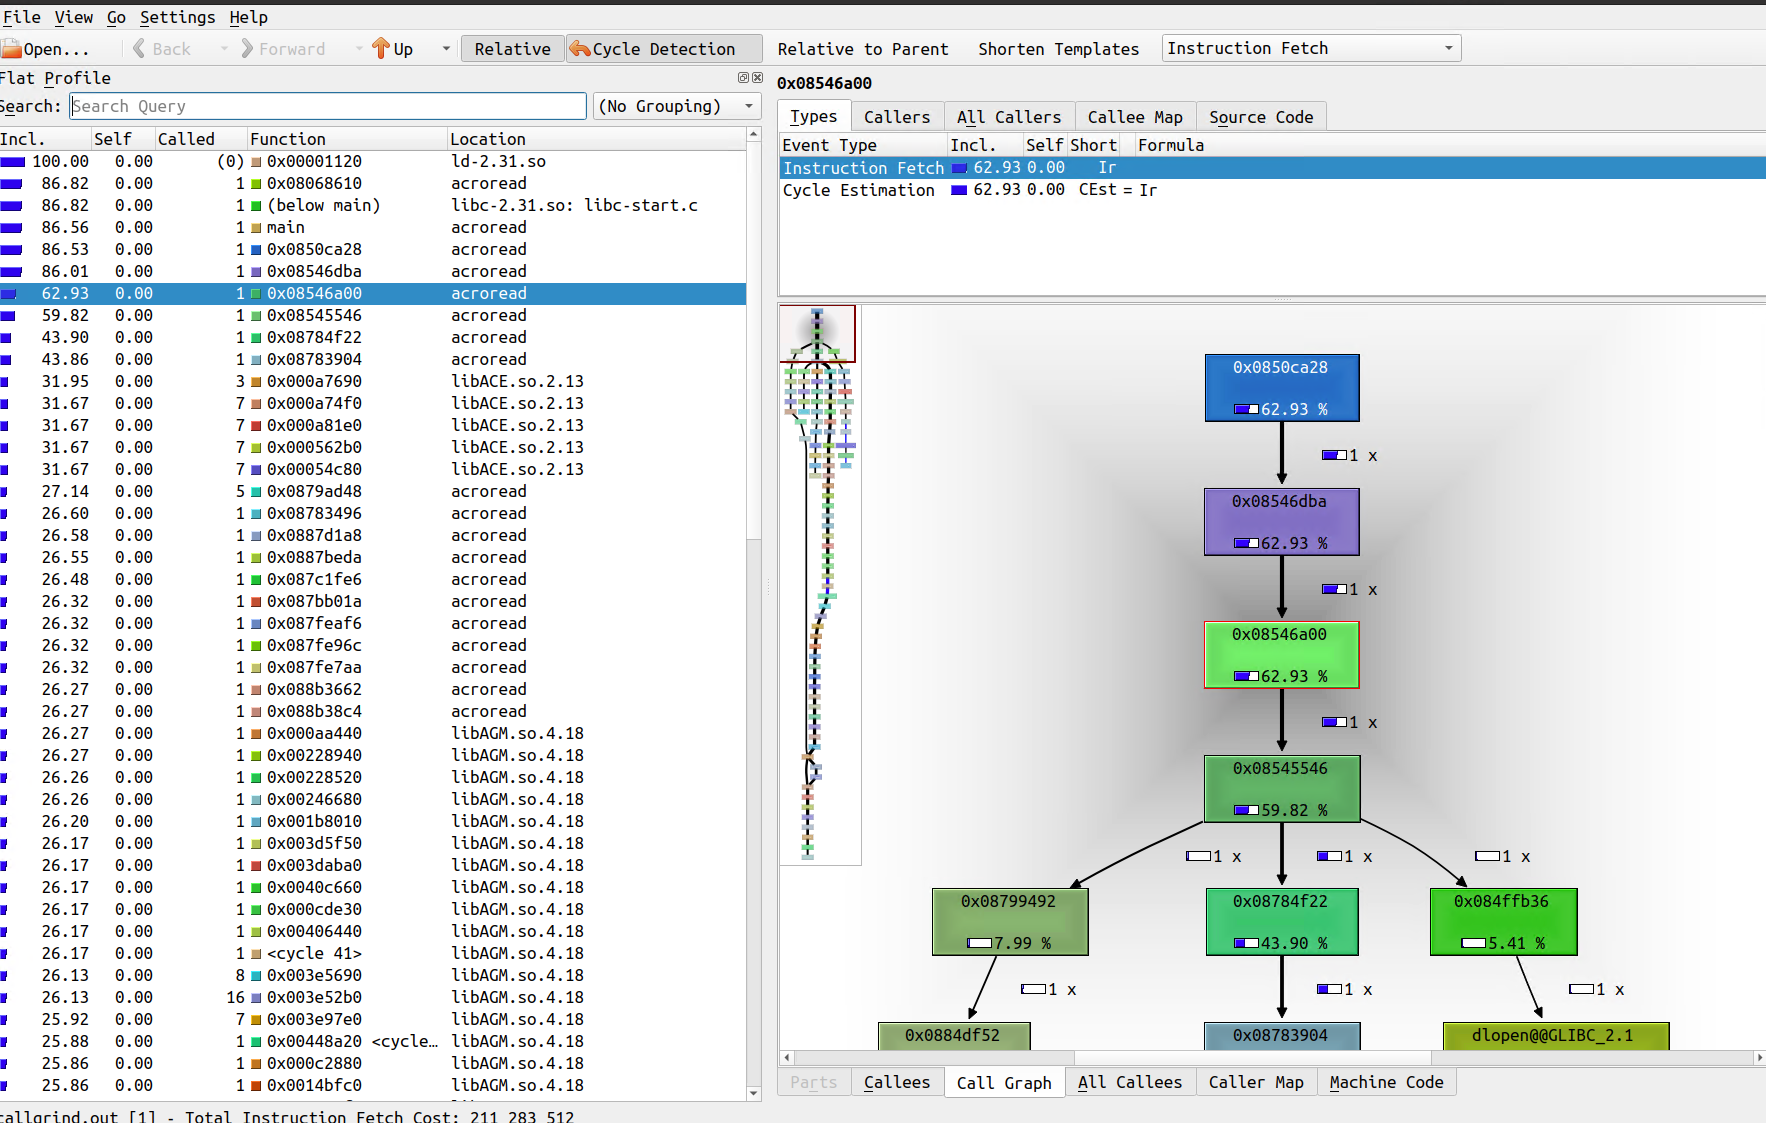
Task: Open the (No Grouping) combo box
Action: [675, 106]
